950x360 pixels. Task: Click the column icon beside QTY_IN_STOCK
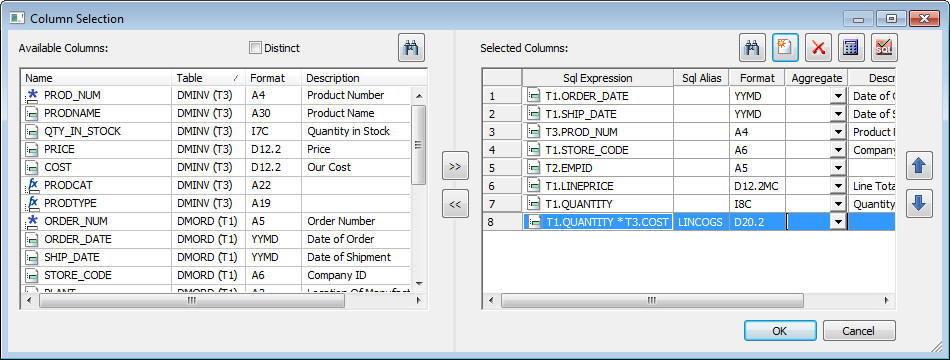click(x=33, y=132)
